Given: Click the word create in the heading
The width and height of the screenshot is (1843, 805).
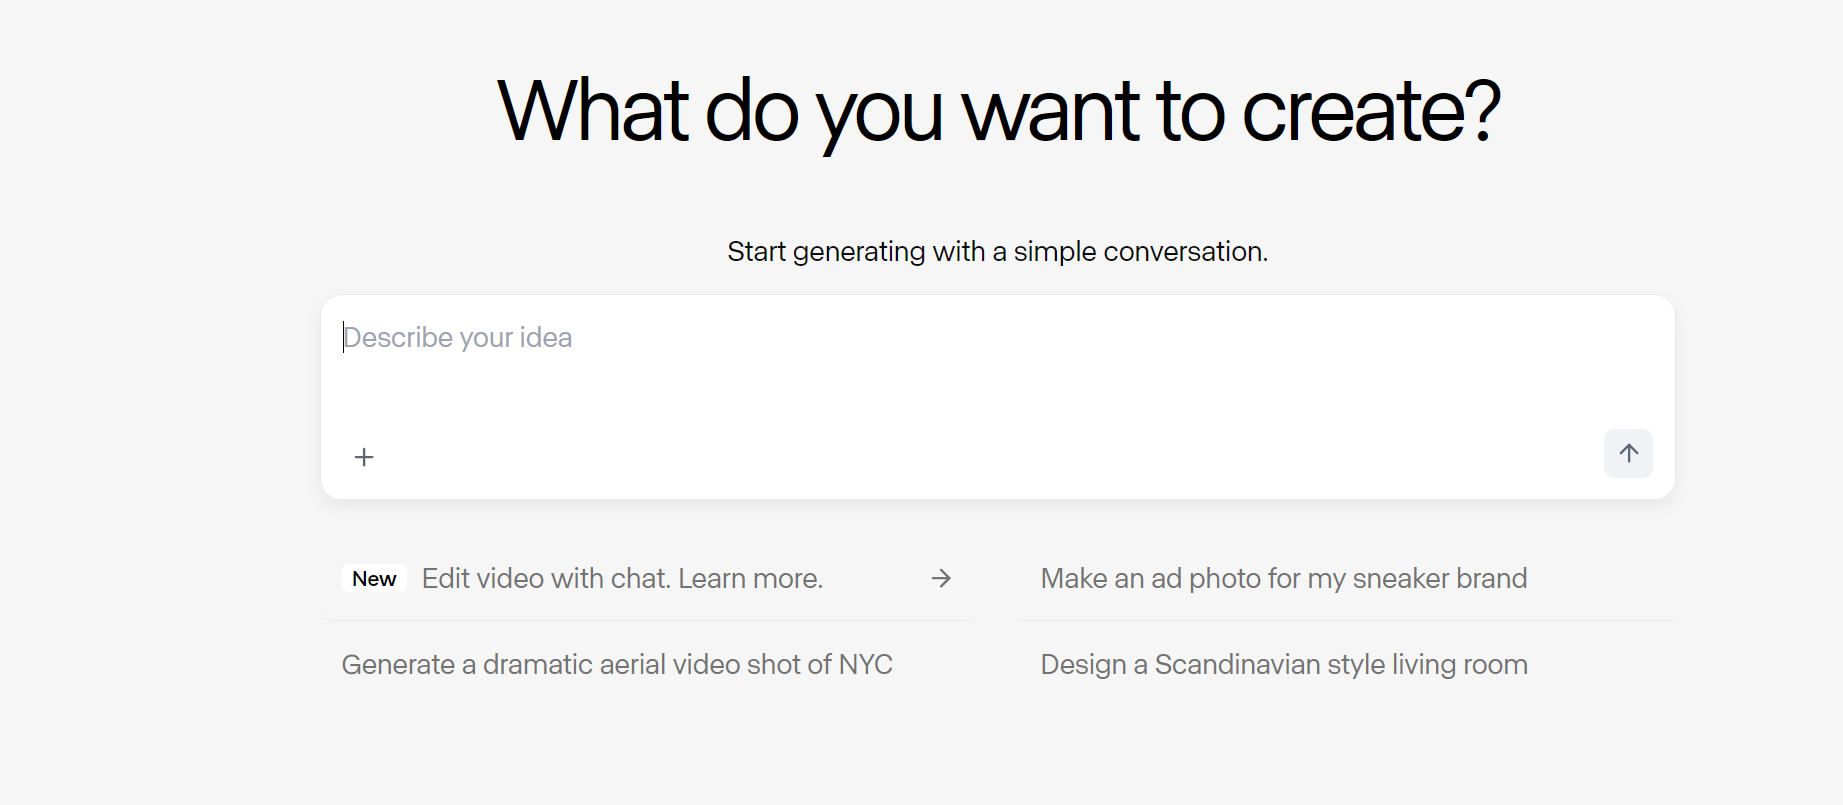Looking at the screenshot, I should point(1370,111).
